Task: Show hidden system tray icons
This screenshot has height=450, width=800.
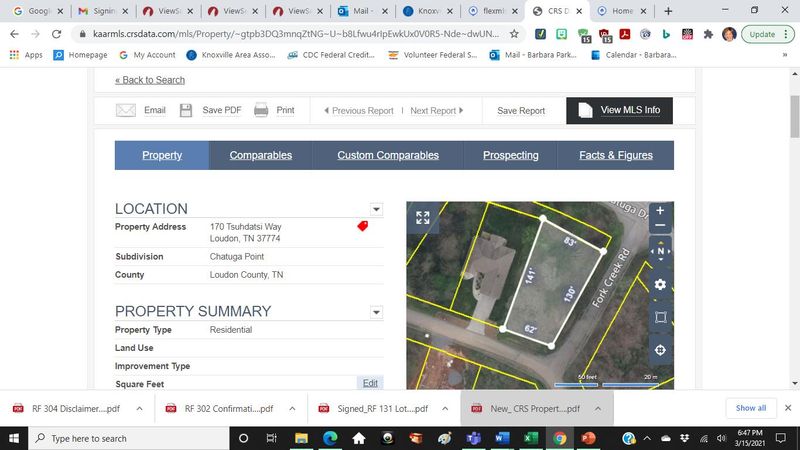Action: tap(647, 438)
